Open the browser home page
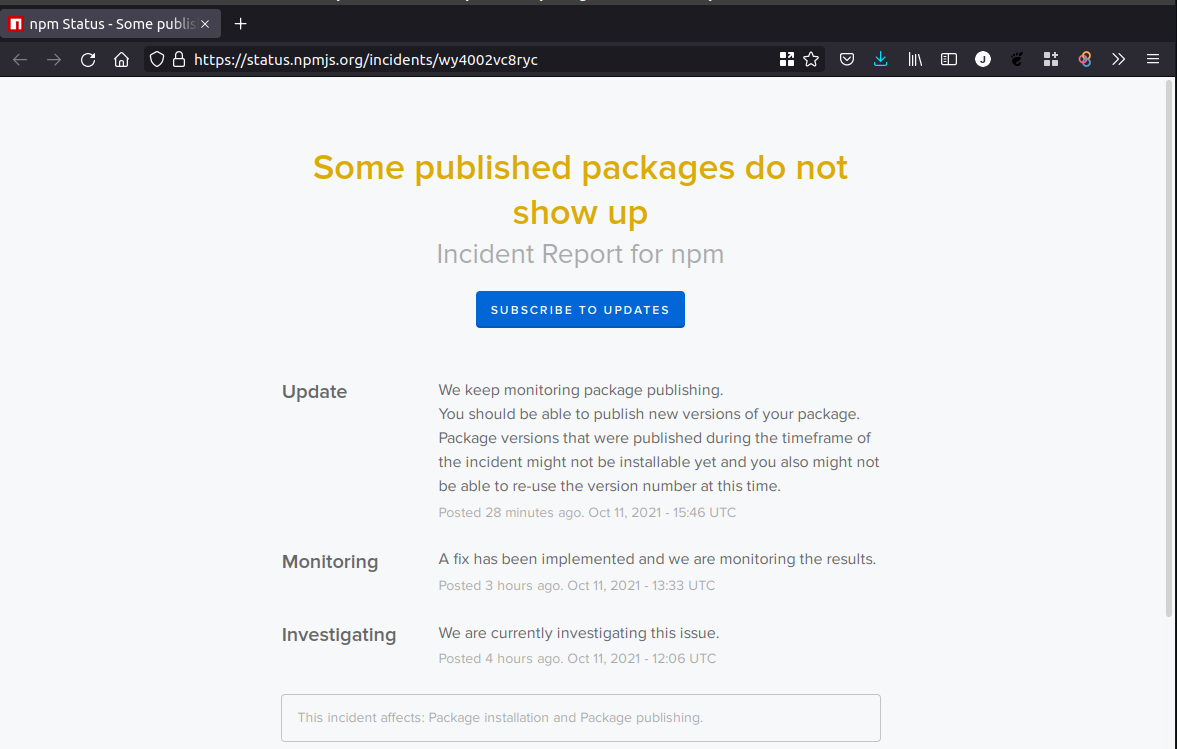This screenshot has width=1177, height=749. click(x=122, y=60)
